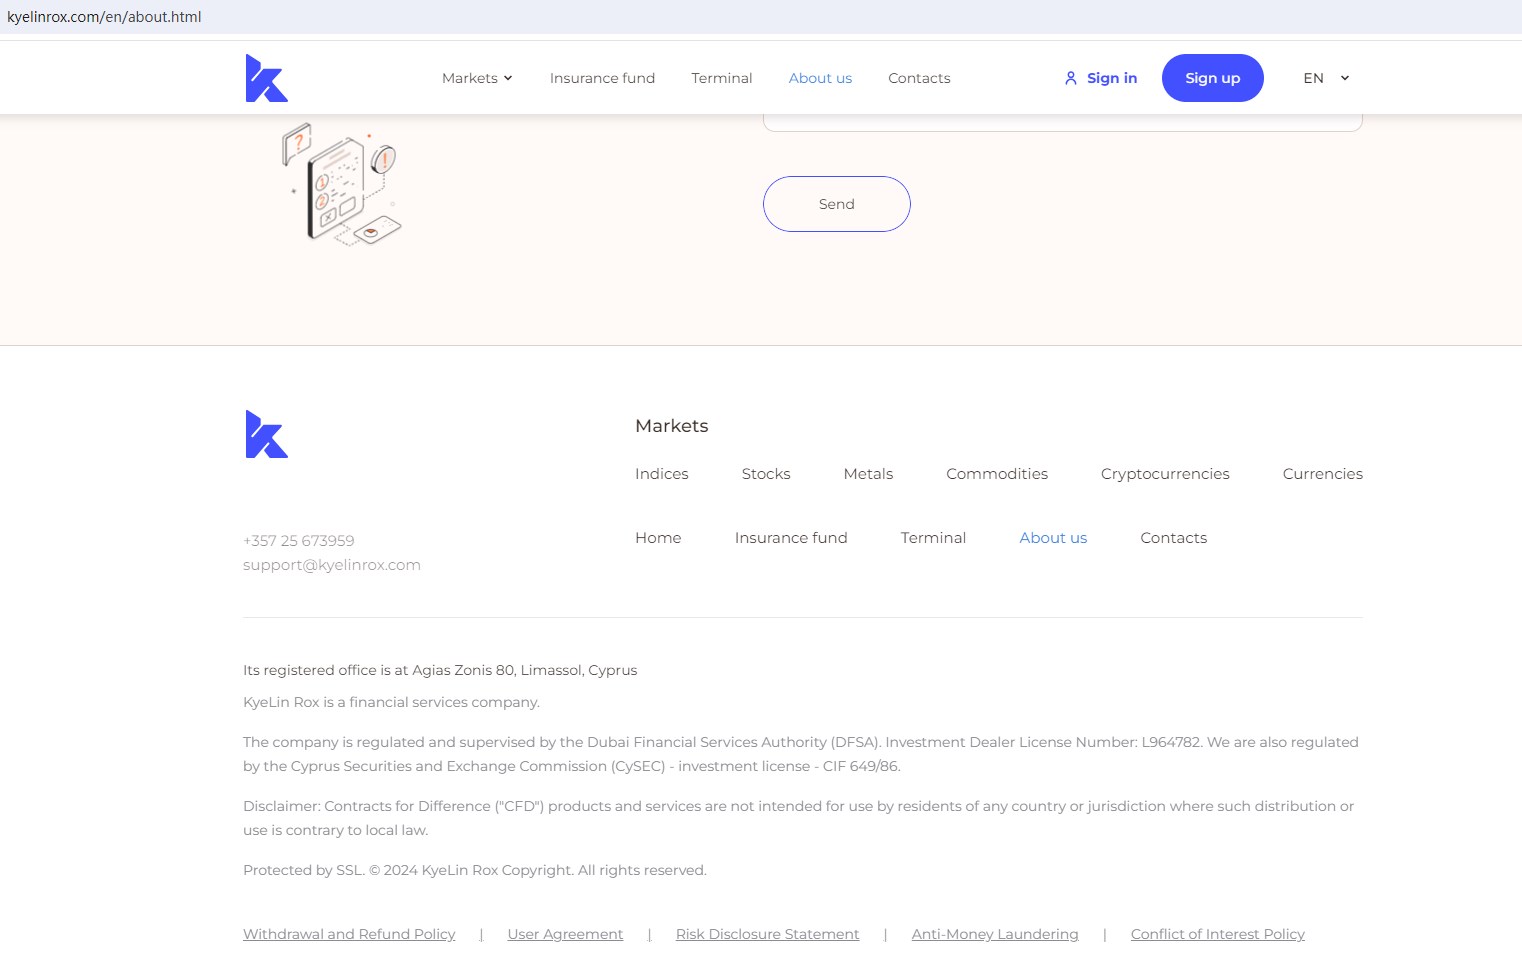This screenshot has height=957, width=1522.
Task: Open Insurance fund footer link
Action: pos(791,538)
